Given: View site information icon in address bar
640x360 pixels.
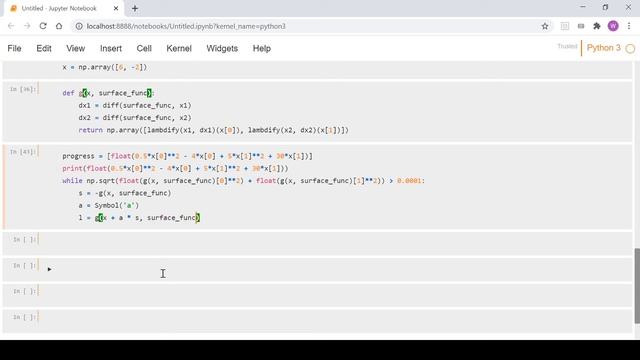Looking at the screenshot, I should pyautogui.click(x=79, y=26).
